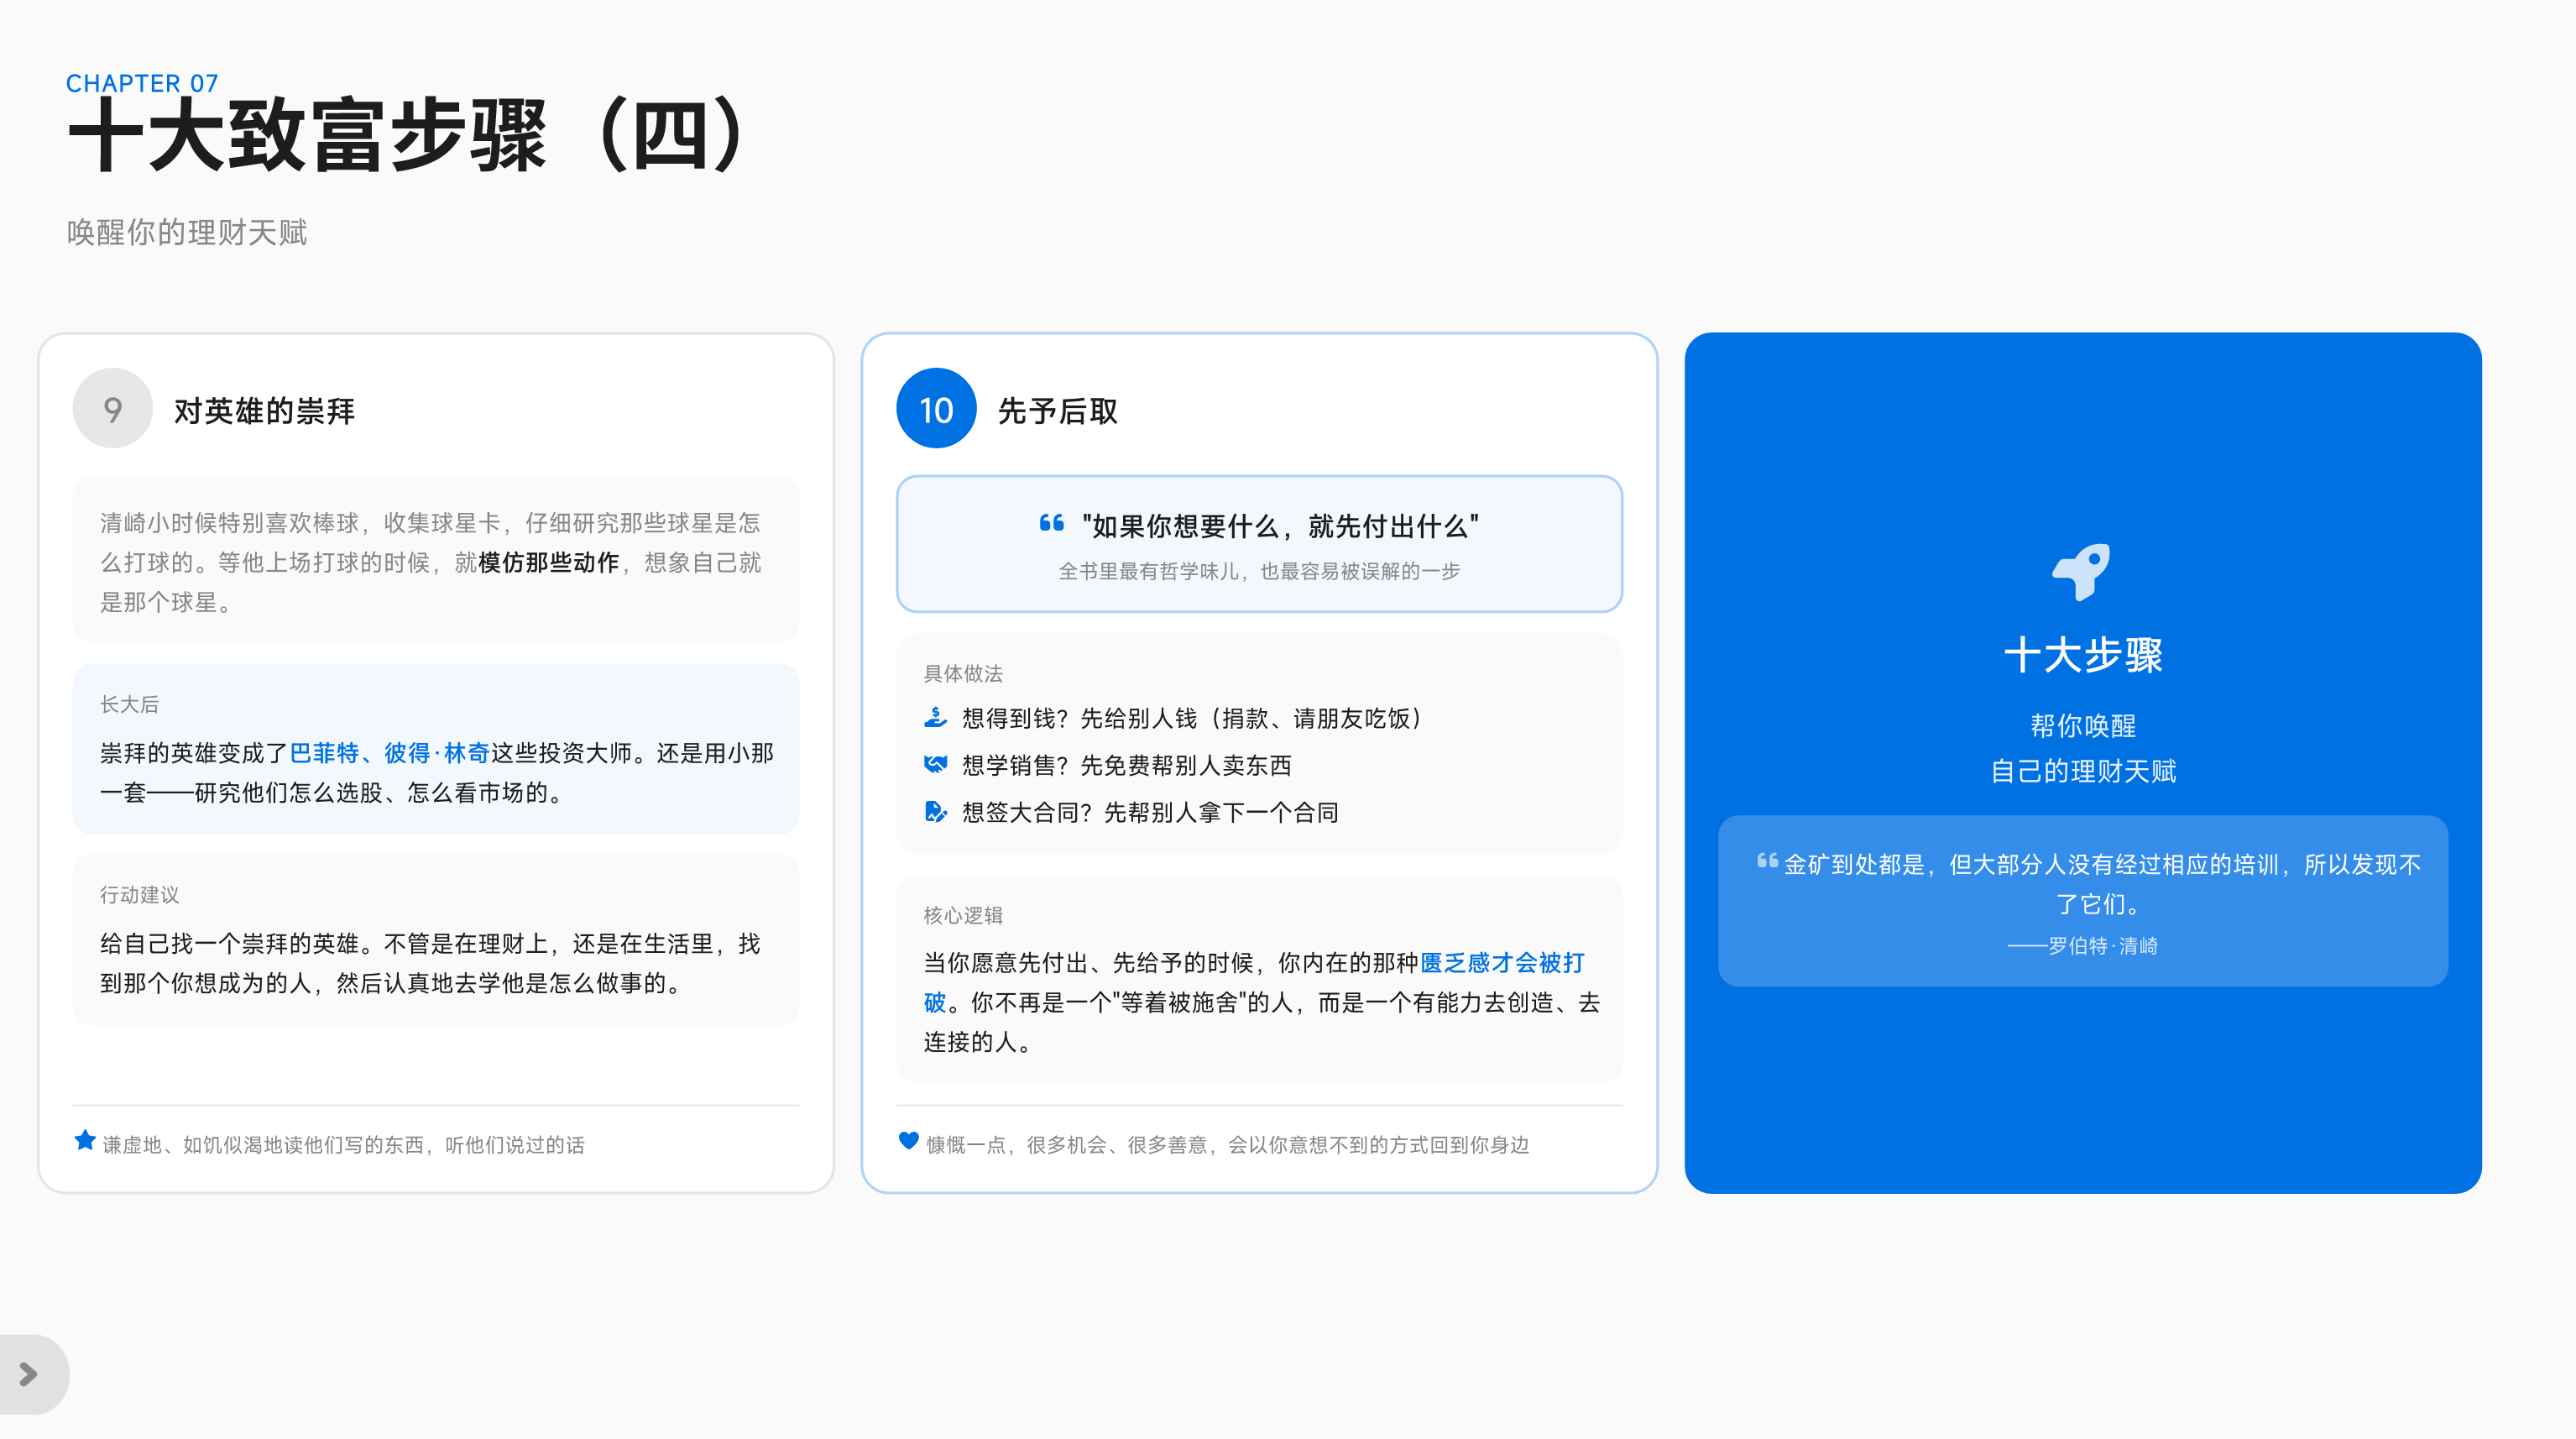Click the heading 对英雄的崇拜
Viewport: 2576px width, 1439px height.
tap(264, 410)
